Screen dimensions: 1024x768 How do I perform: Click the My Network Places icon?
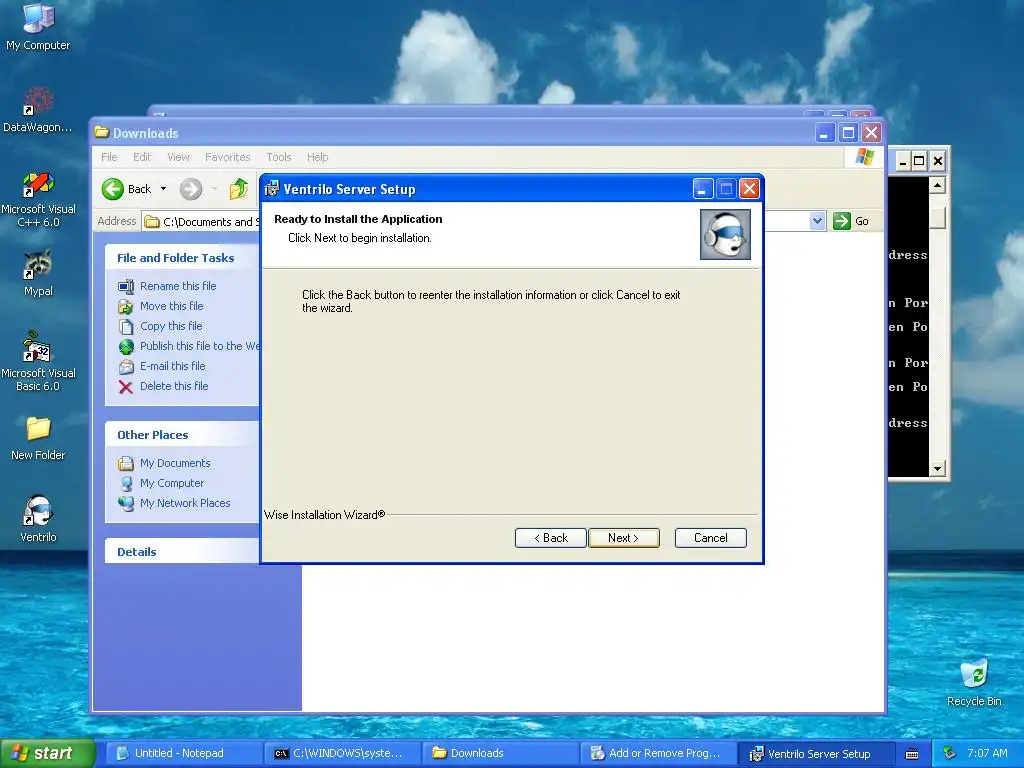(126, 504)
